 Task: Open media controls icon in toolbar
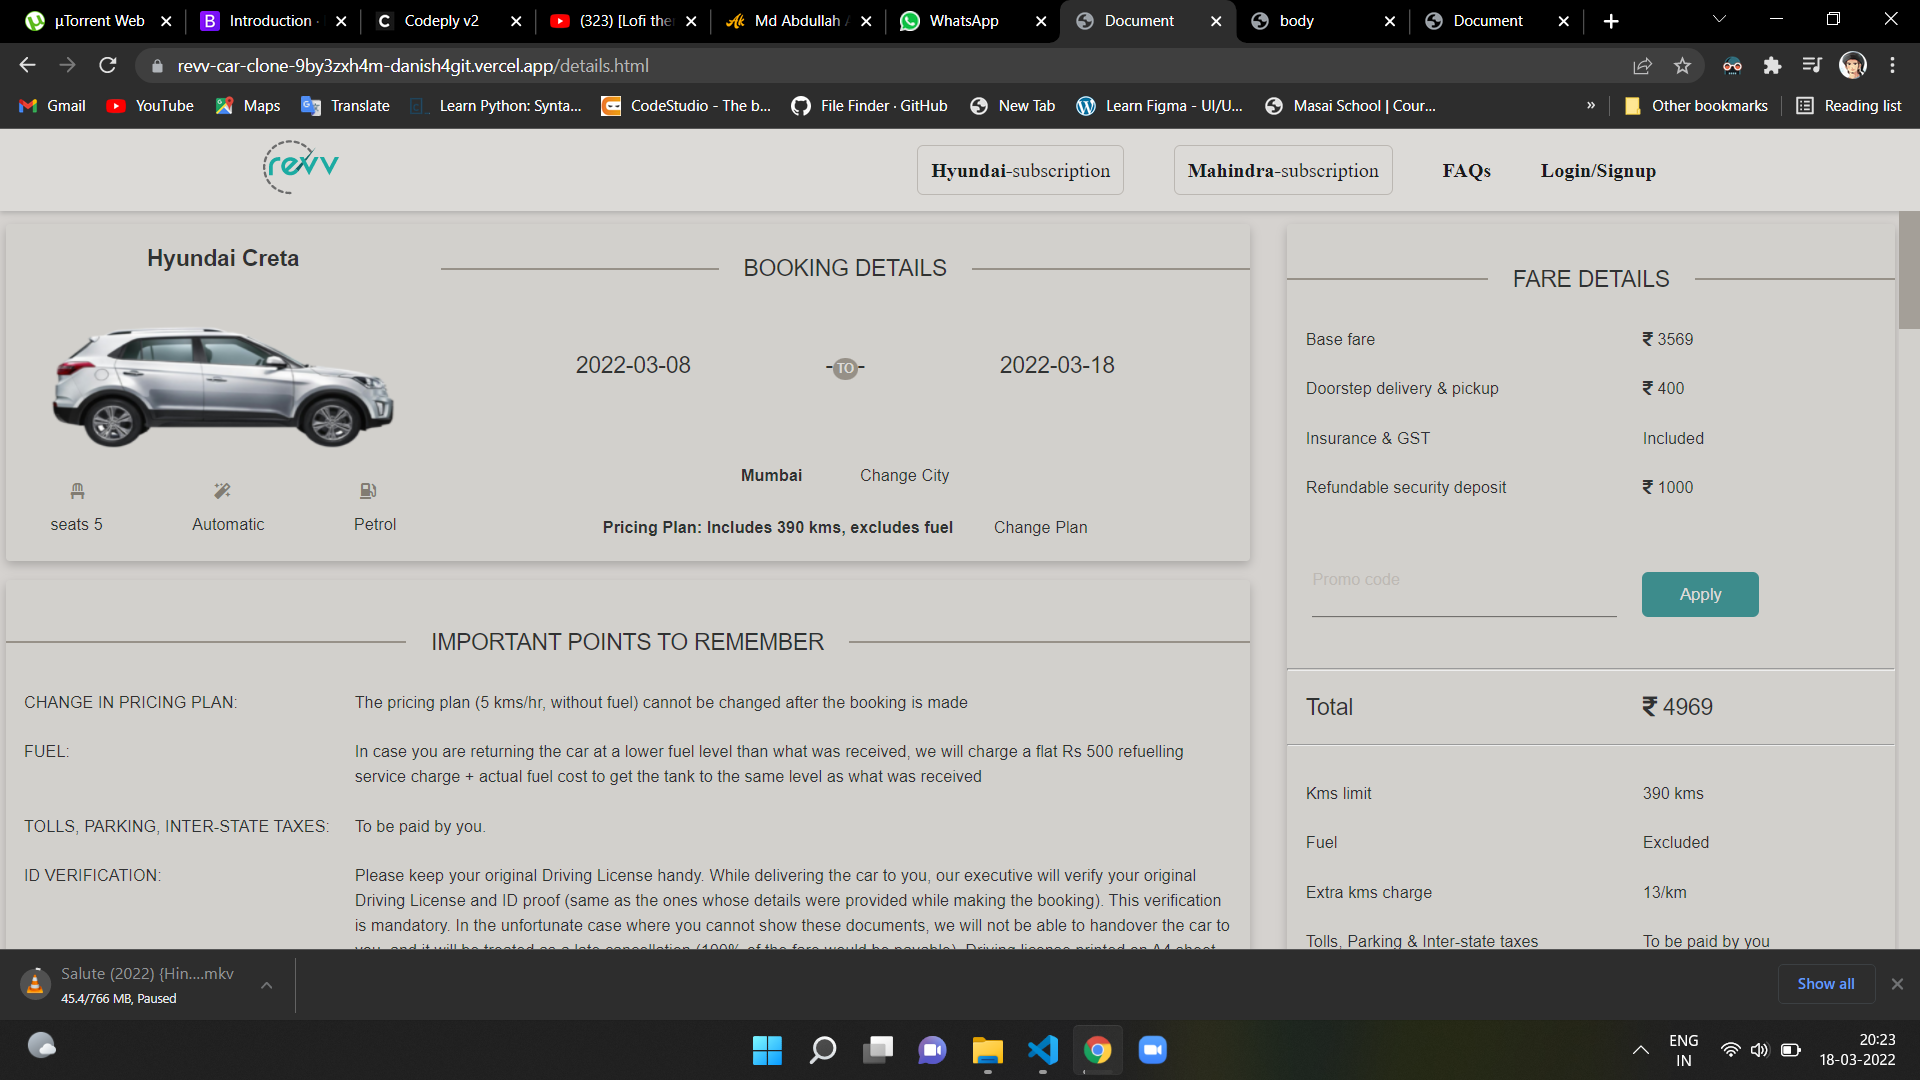click(x=1812, y=66)
